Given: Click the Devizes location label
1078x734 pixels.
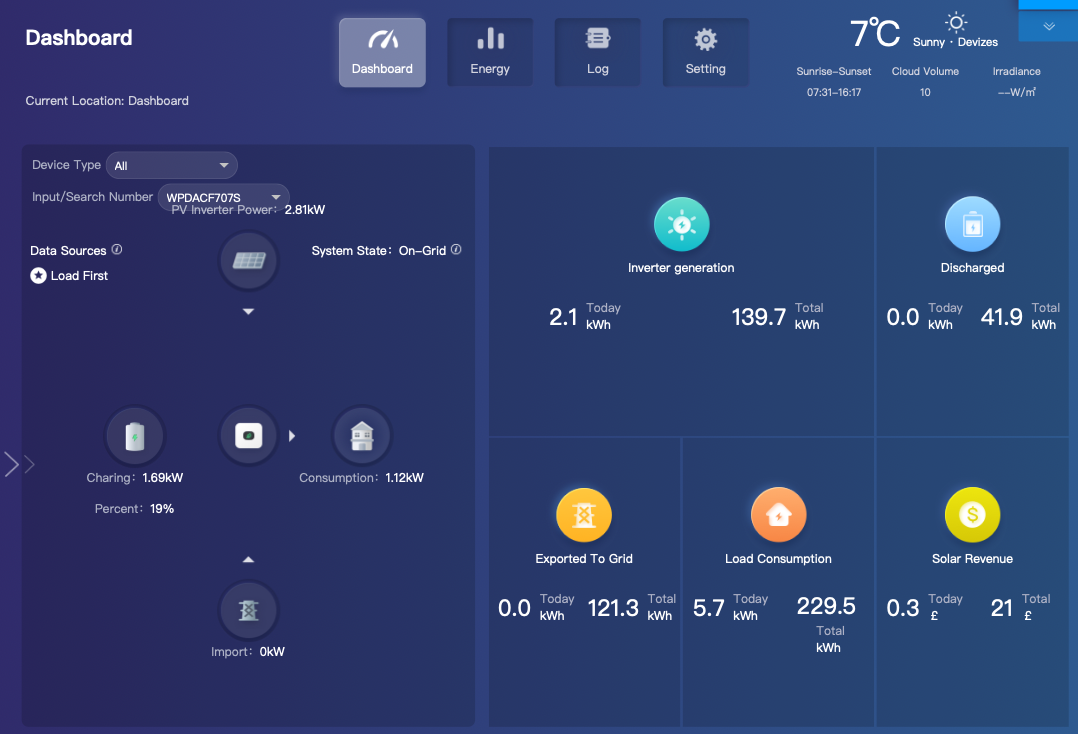Looking at the screenshot, I should 978,43.
